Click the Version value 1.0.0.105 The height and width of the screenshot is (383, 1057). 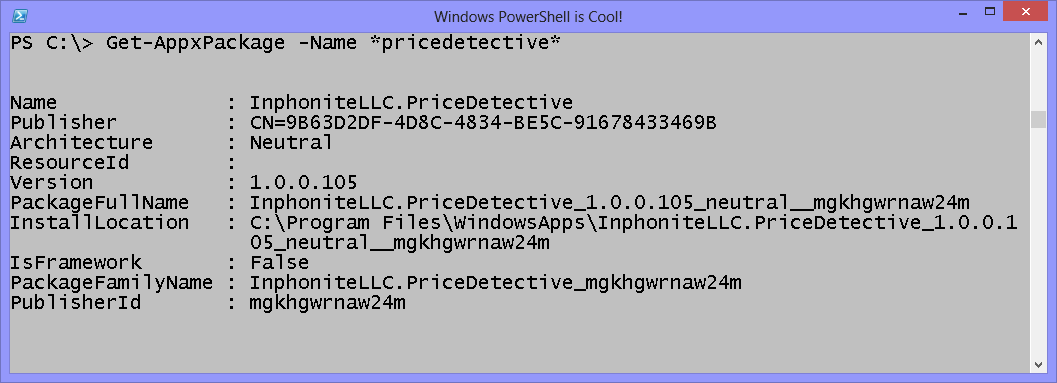(303, 183)
